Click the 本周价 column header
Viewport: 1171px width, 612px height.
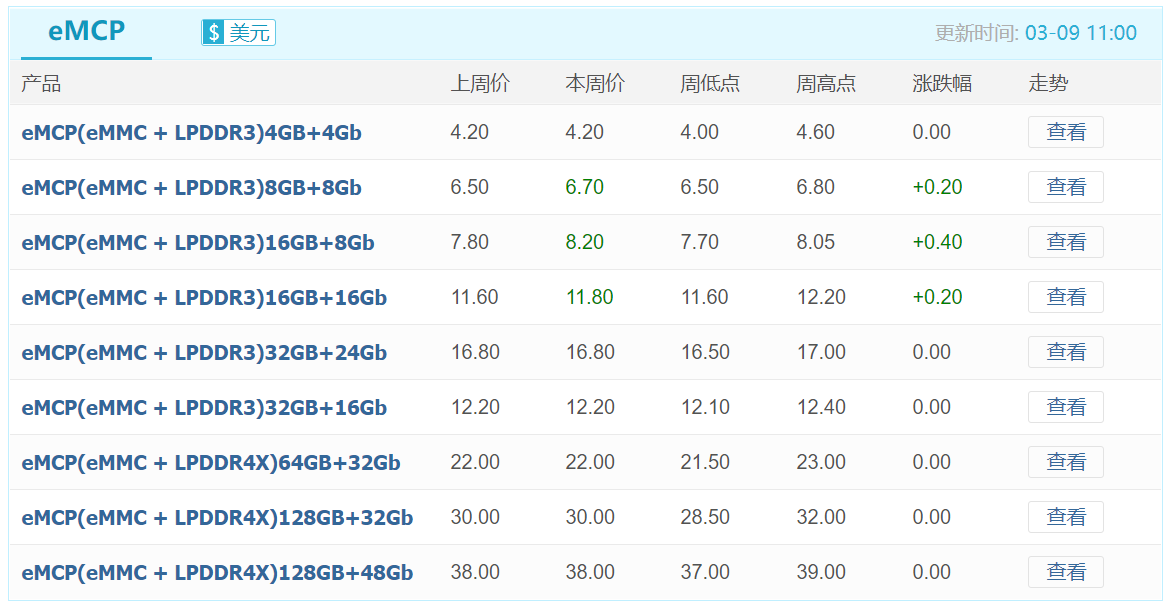click(x=595, y=83)
